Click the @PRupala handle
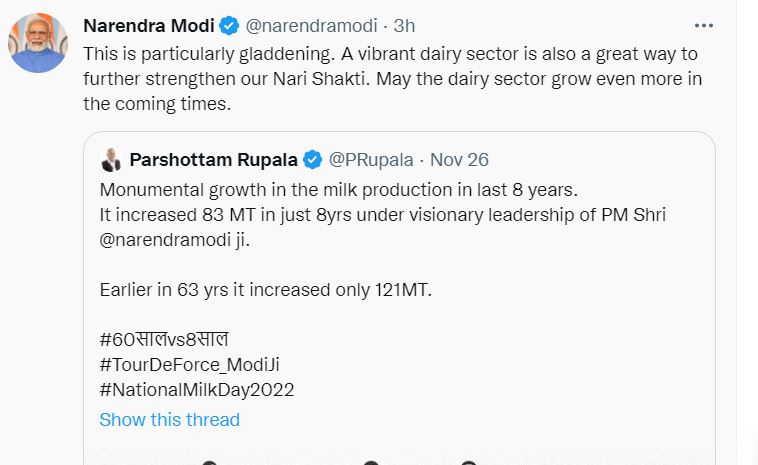Viewport: 758px width, 465px height. pos(371,159)
